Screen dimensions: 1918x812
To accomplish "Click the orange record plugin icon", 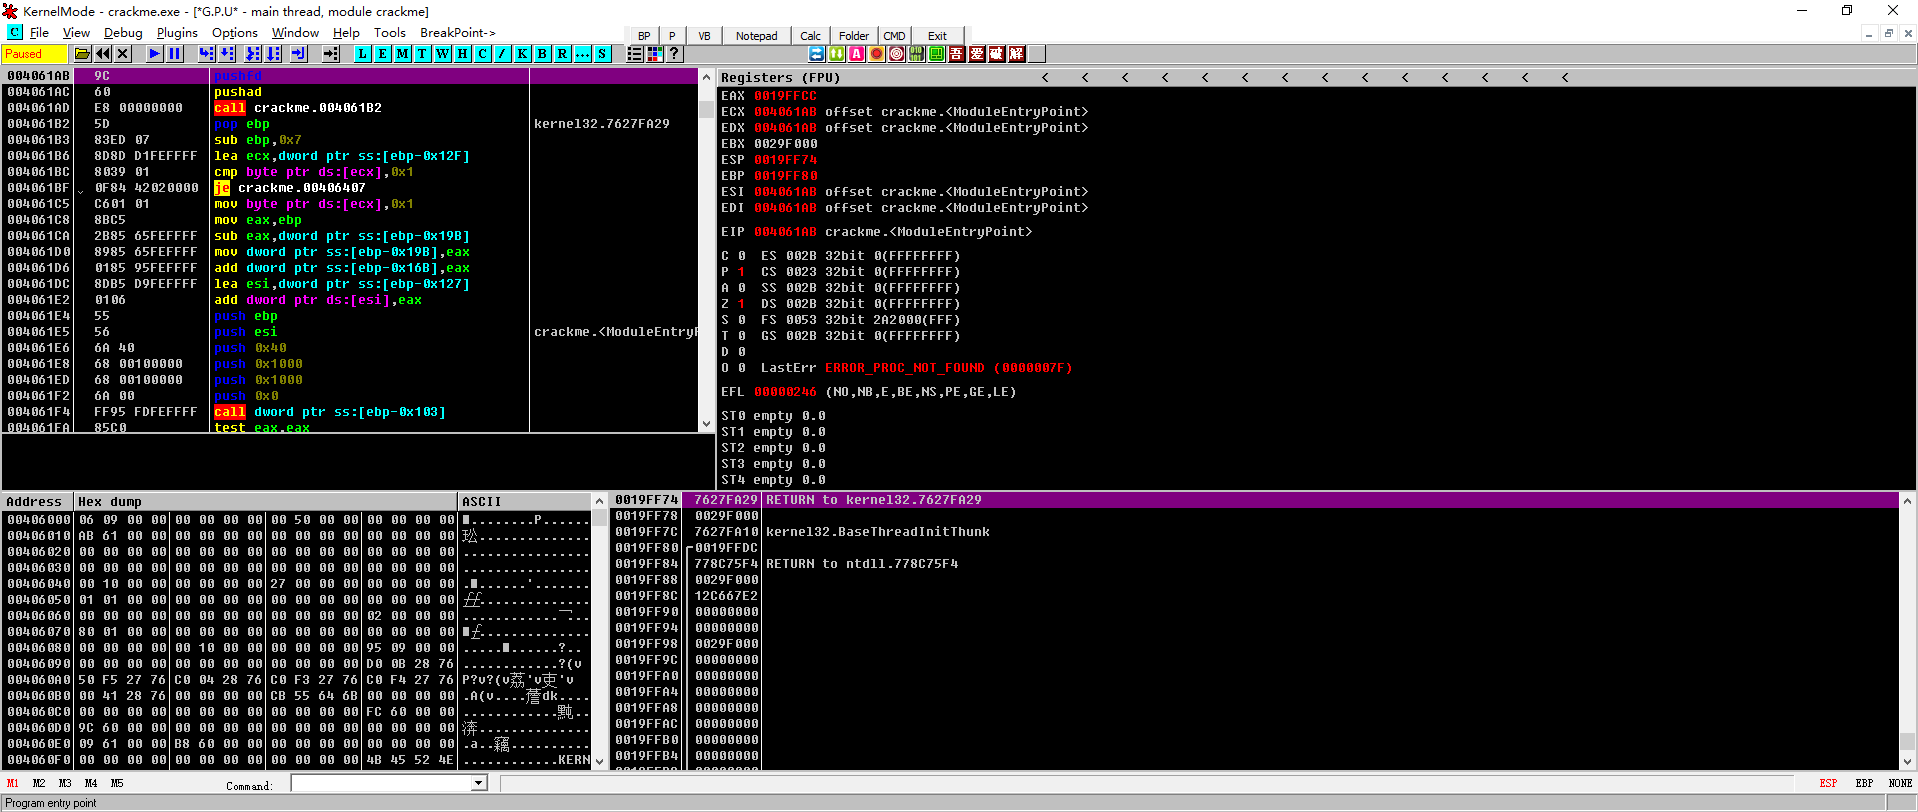I will (877, 54).
